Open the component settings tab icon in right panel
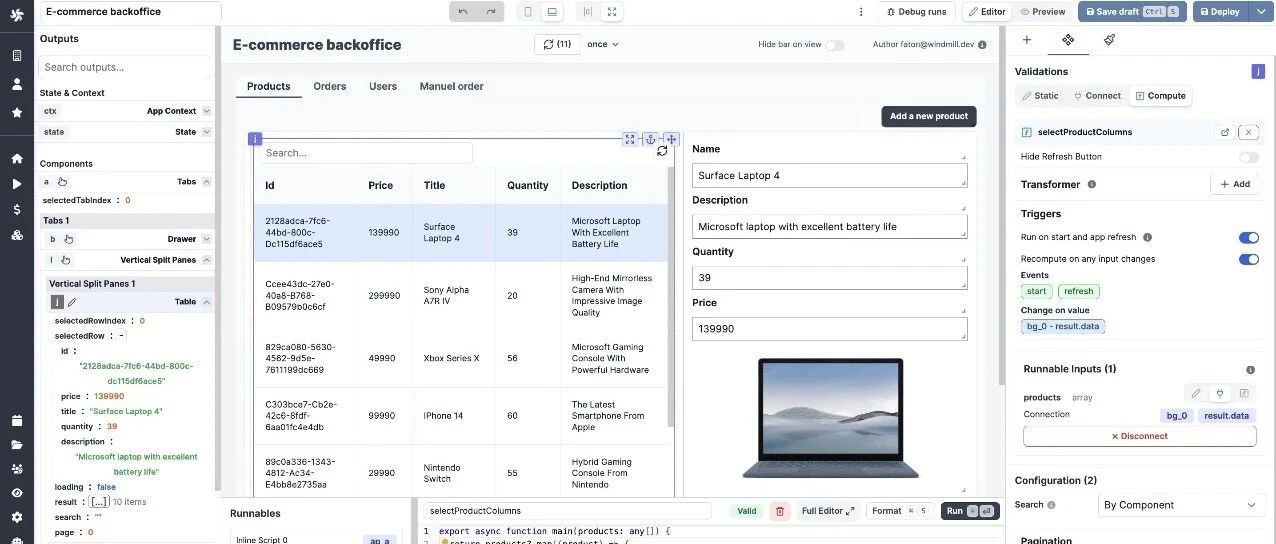Image resolution: width=1276 pixels, height=544 pixels. pos(1068,40)
